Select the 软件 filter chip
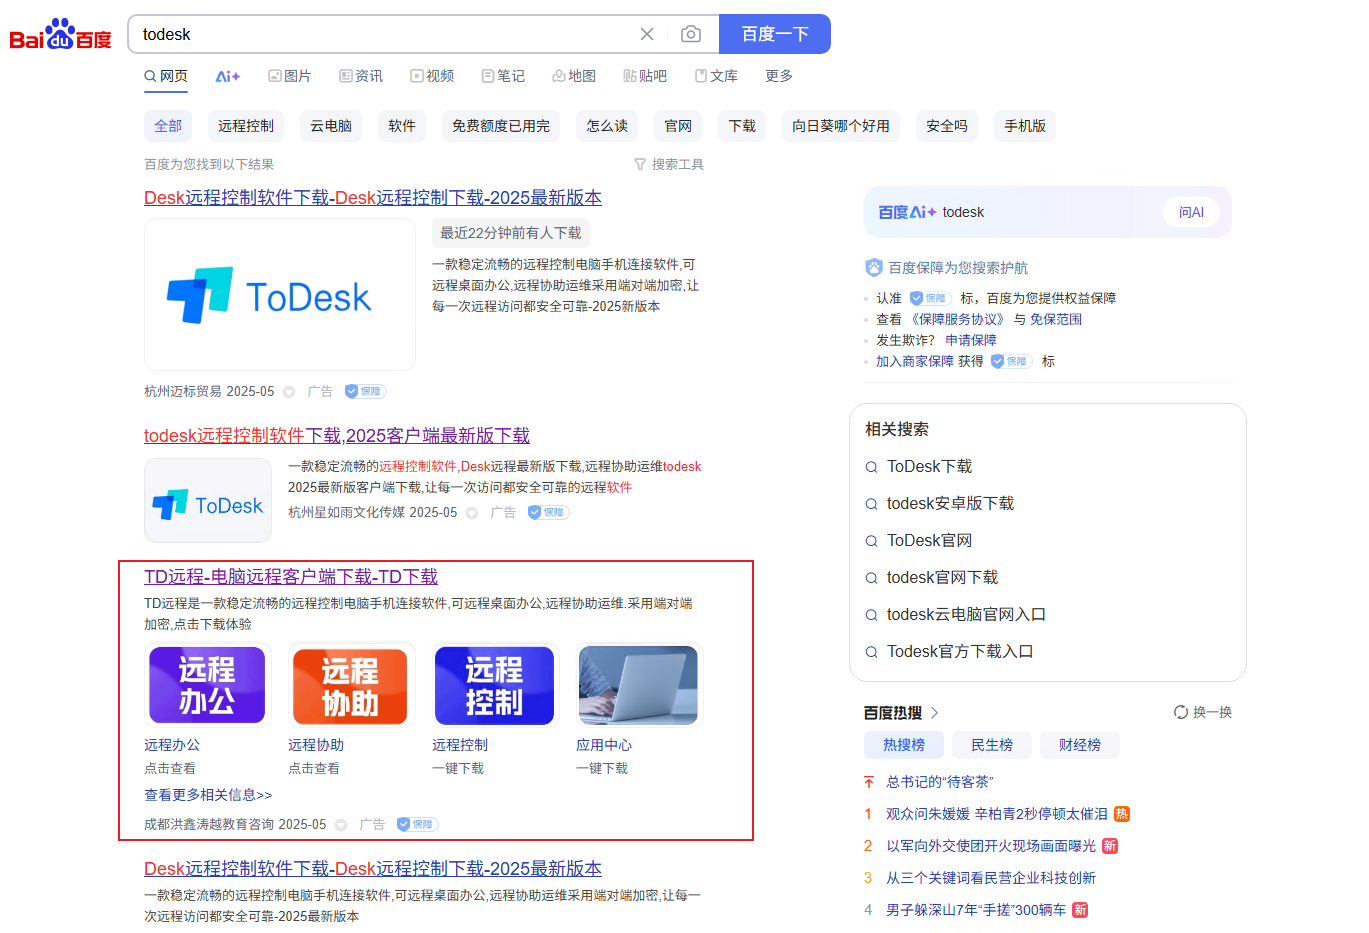This screenshot has height=933, width=1369. coord(402,126)
